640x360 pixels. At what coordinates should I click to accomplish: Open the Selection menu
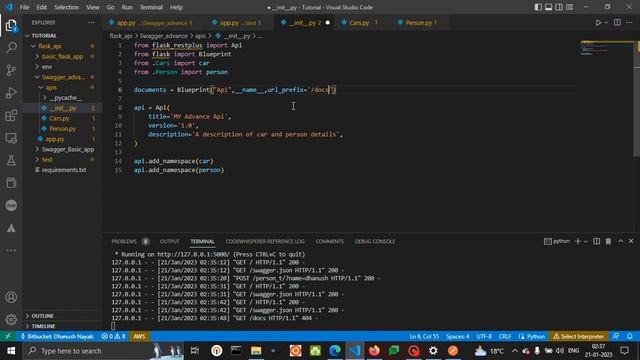point(67,7)
